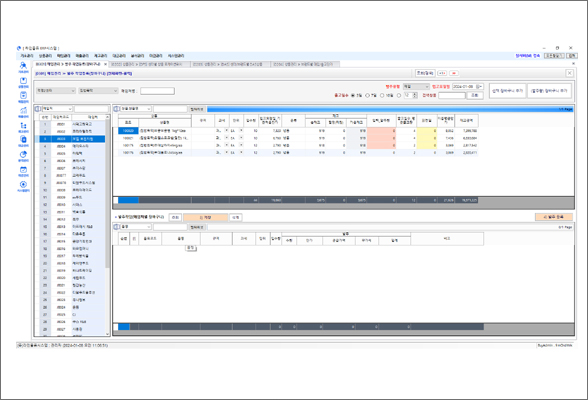The height and width of the screenshot is (400, 588).
Task: Click the small query button left of orange save
Action: [x=175, y=217]
